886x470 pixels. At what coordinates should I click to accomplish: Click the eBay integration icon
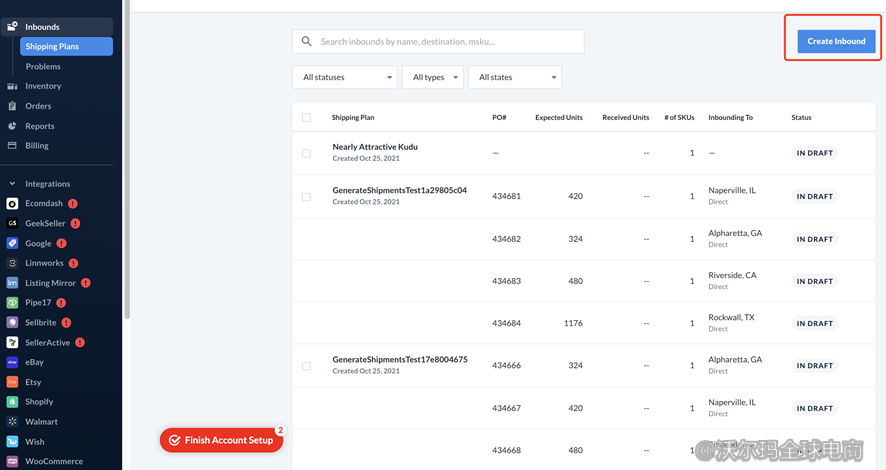(x=13, y=362)
